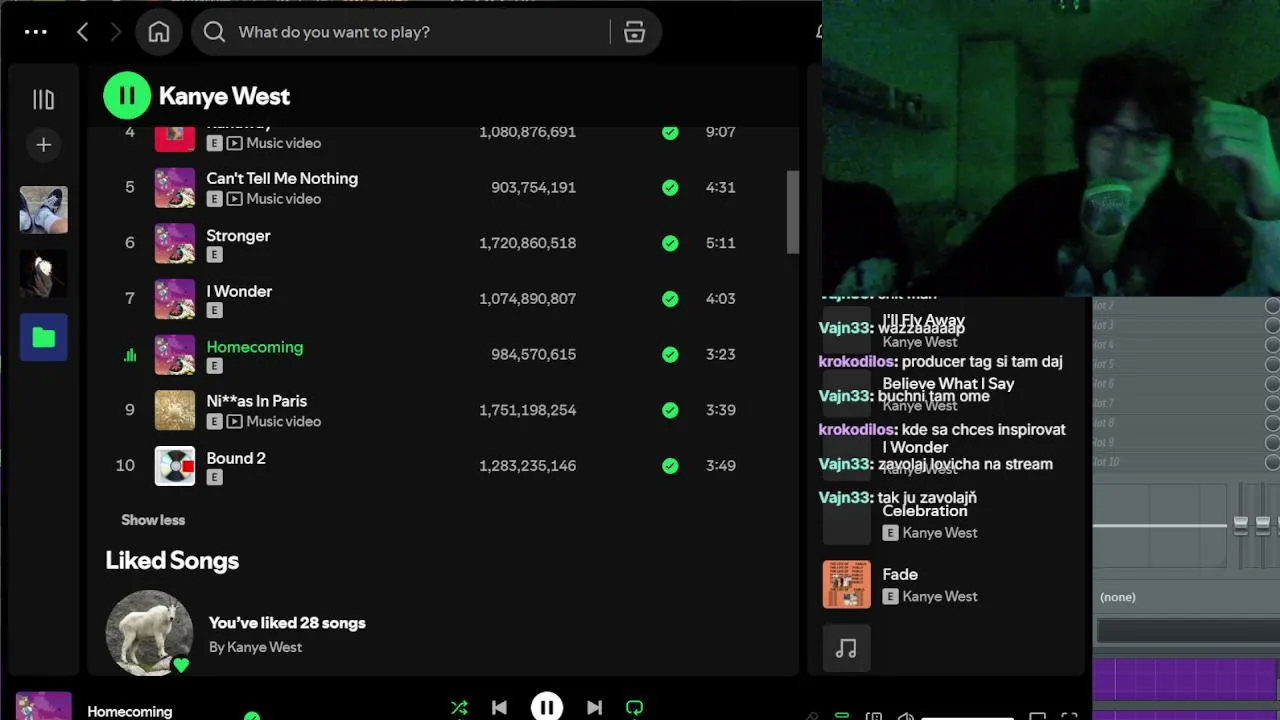The height and width of the screenshot is (720, 1280).
Task: Create a playlist with the plus icon
Action: pos(44,145)
